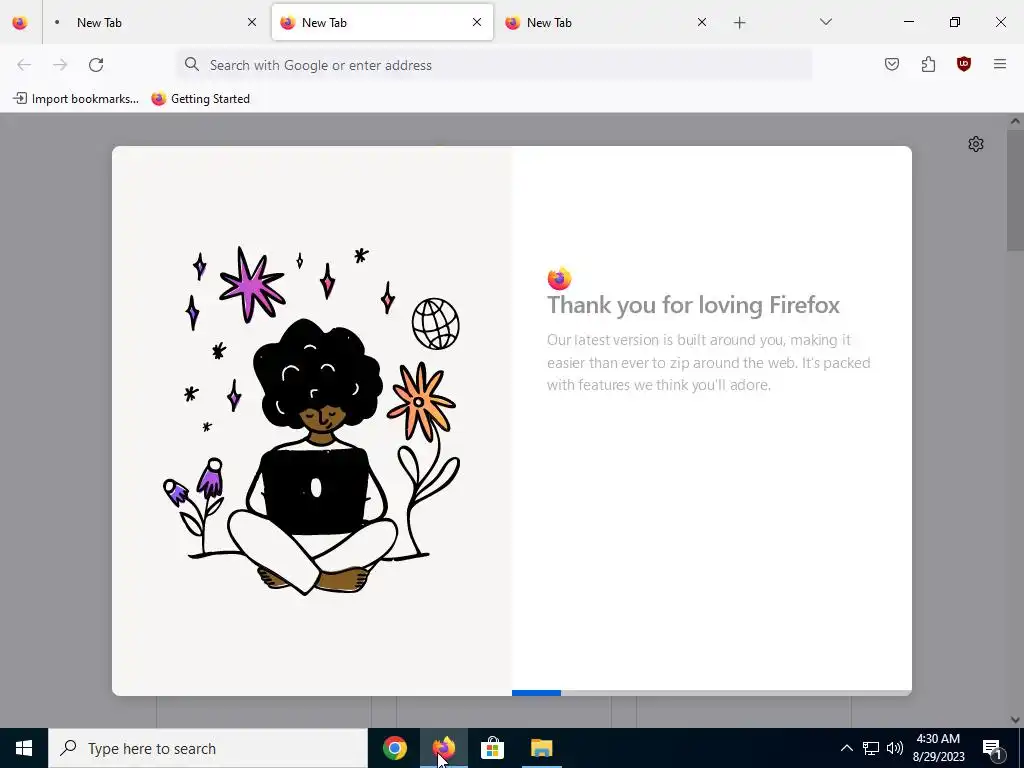Switch to the third New Tab
Viewport: 1024px width, 768px height.
pos(607,22)
